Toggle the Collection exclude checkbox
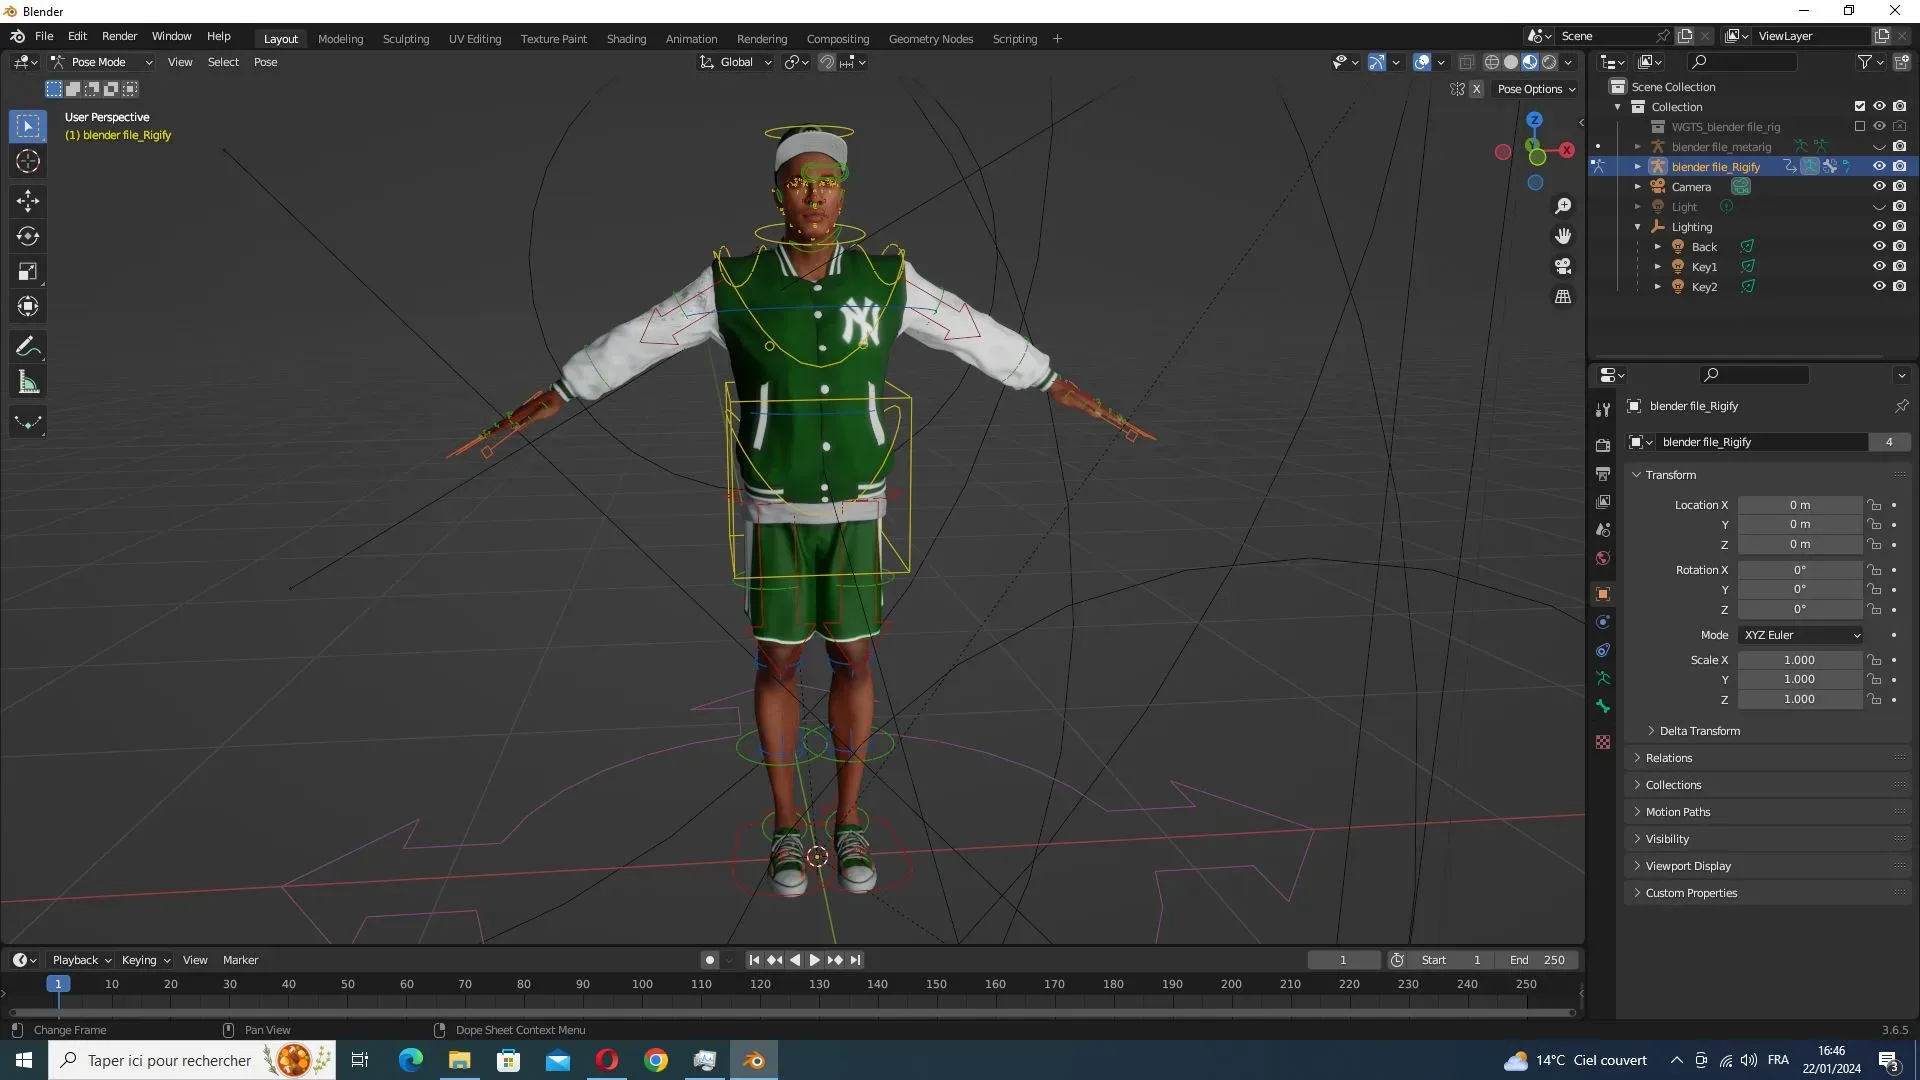 pos(1860,107)
